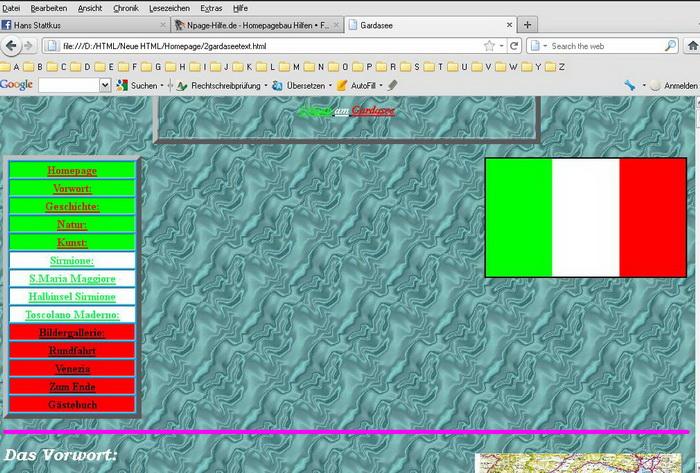
Task: Click the Italian flag image
Action: 586,217
